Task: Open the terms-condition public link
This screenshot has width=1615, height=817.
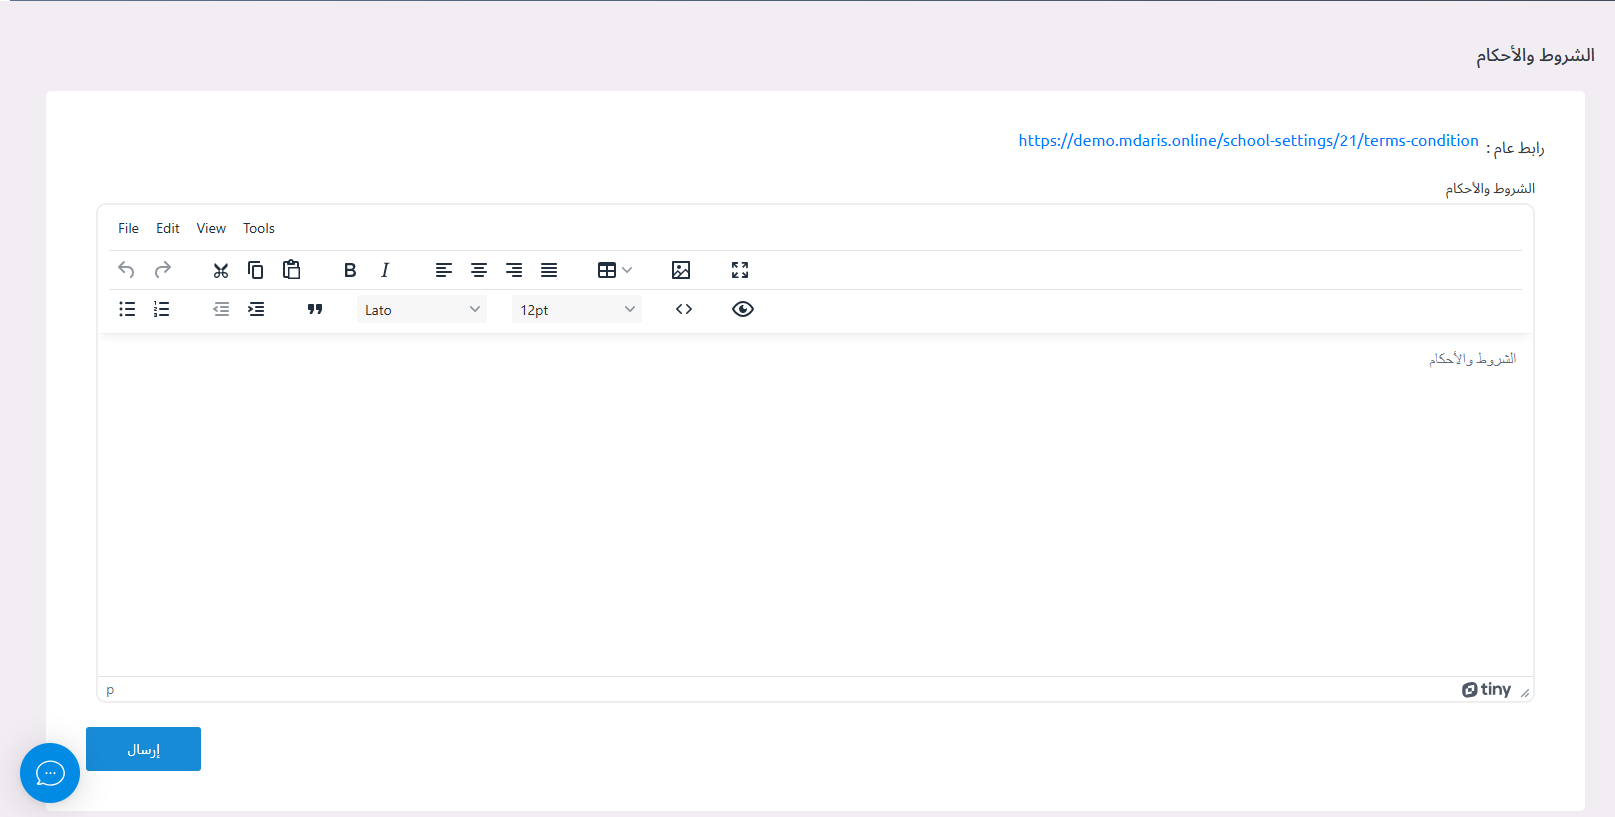Action: [x=1248, y=141]
